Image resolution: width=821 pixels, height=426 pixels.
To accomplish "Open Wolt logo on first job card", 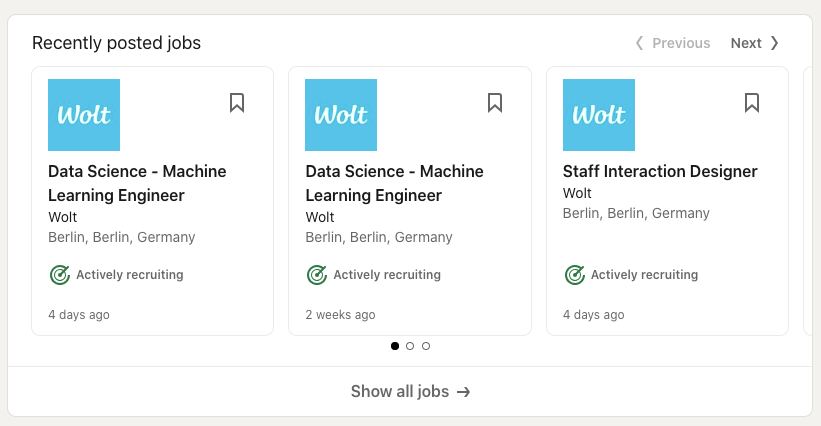I will (x=84, y=115).
